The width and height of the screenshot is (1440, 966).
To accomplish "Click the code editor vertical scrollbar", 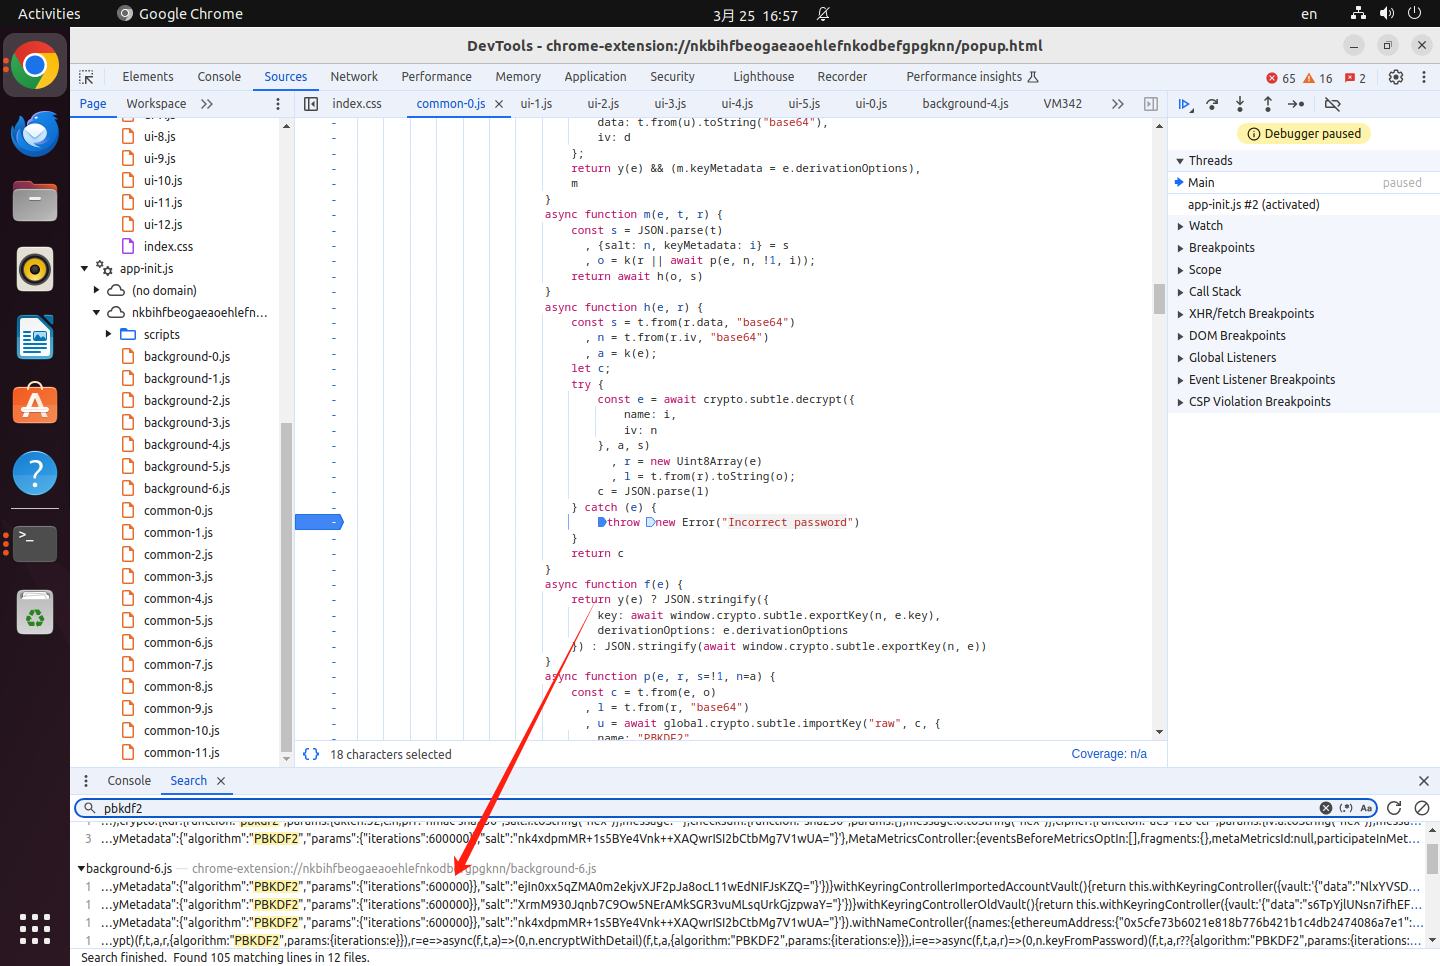I will point(1159,299).
